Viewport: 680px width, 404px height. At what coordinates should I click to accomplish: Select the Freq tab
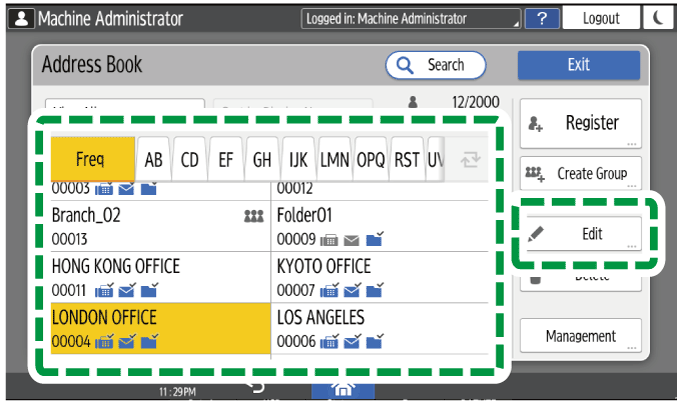92,159
